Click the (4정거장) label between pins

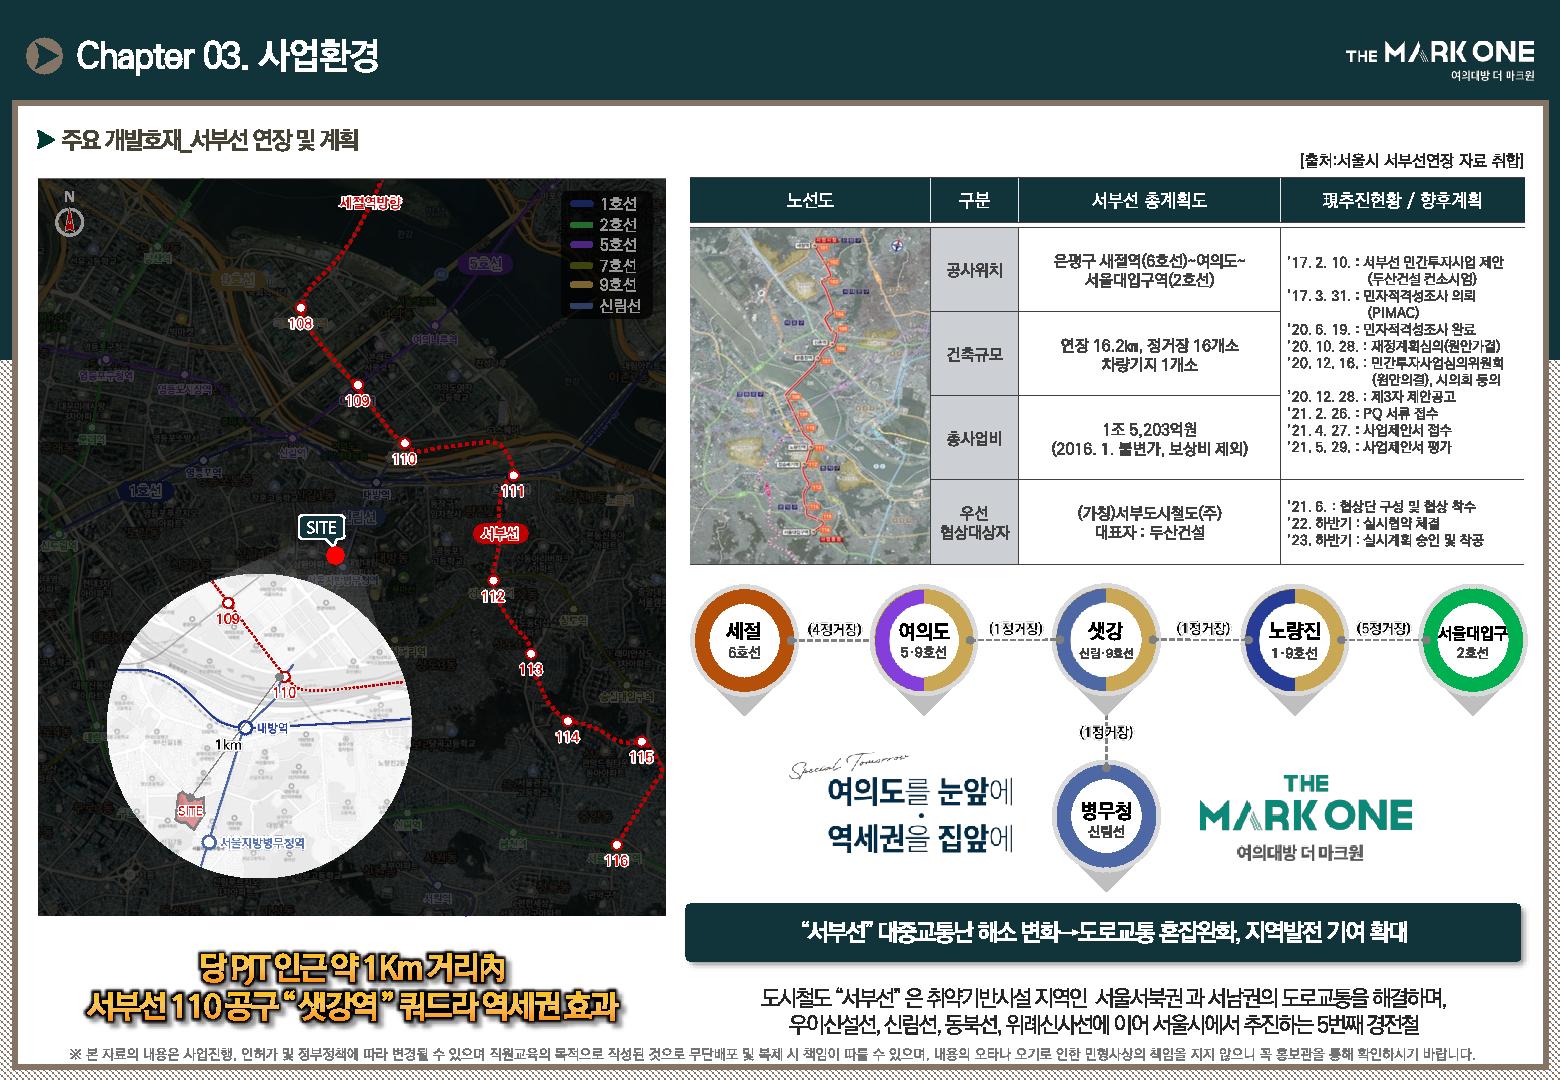[834, 629]
